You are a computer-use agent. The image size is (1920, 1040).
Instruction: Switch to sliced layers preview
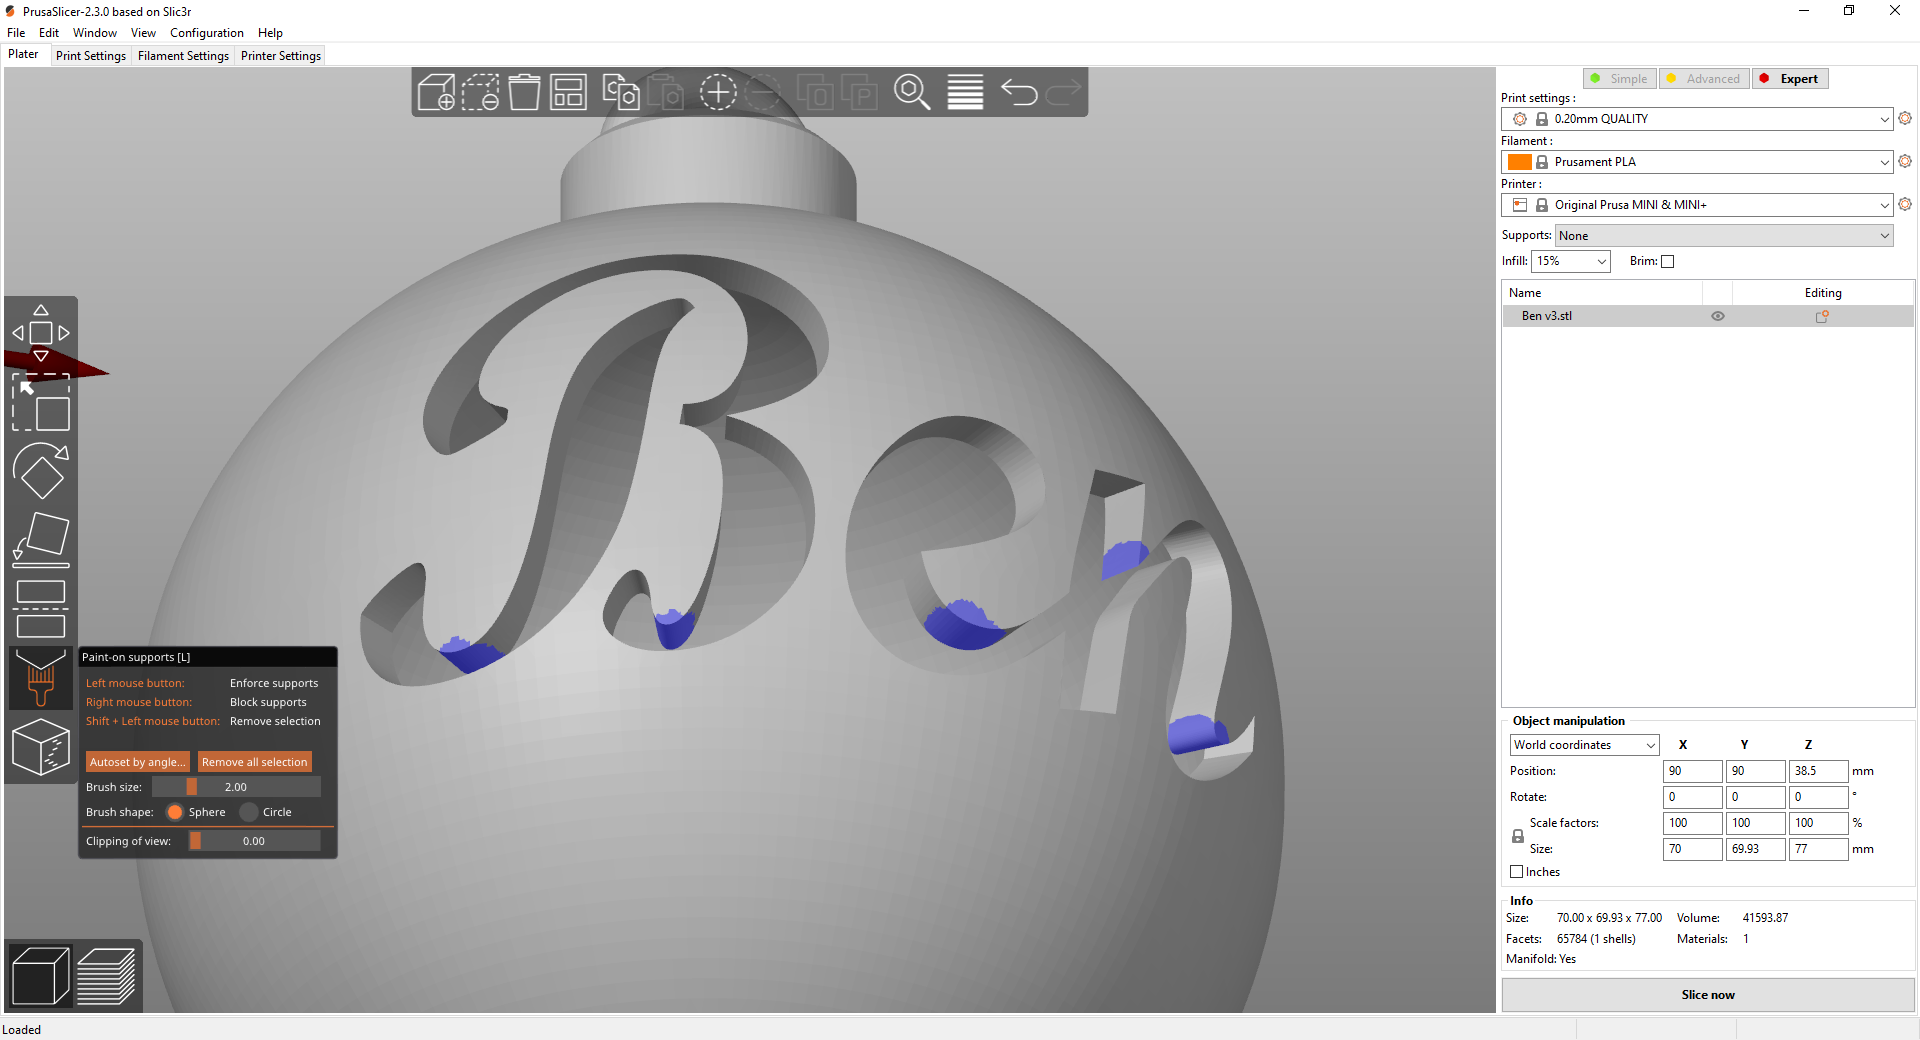click(106, 976)
